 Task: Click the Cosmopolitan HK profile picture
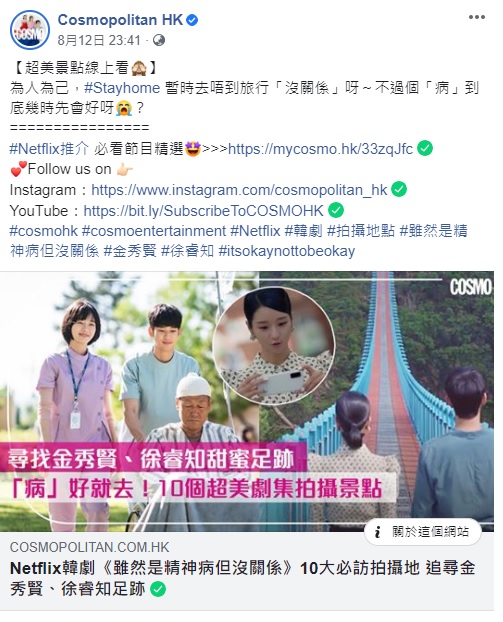(x=29, y=30)
